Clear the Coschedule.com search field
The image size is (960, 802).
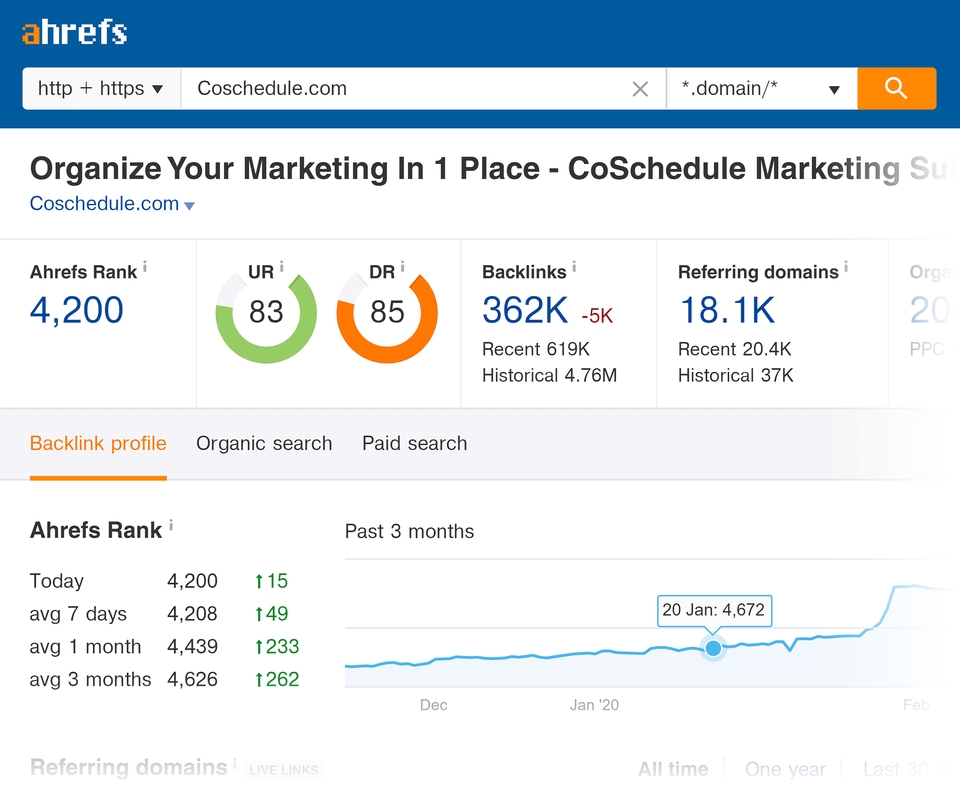tap(640, 89)
